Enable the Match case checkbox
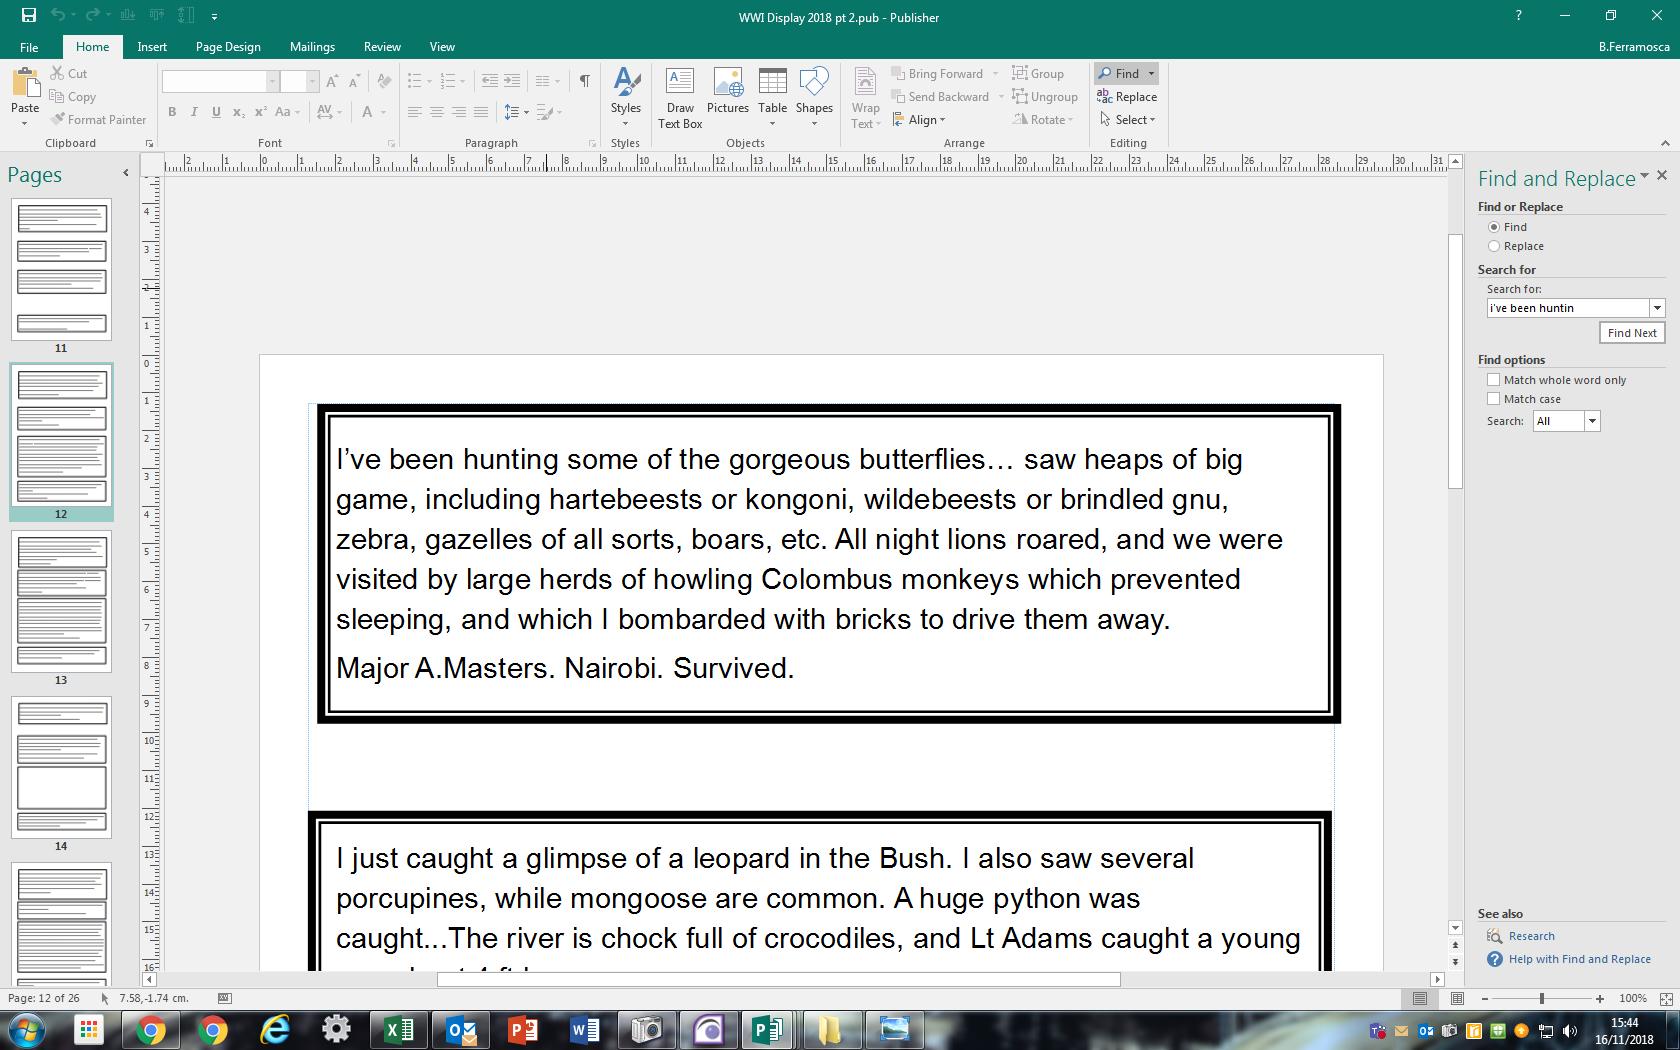The height and width of the screenshot is (1050, 1680). [x=1494, y=399]
